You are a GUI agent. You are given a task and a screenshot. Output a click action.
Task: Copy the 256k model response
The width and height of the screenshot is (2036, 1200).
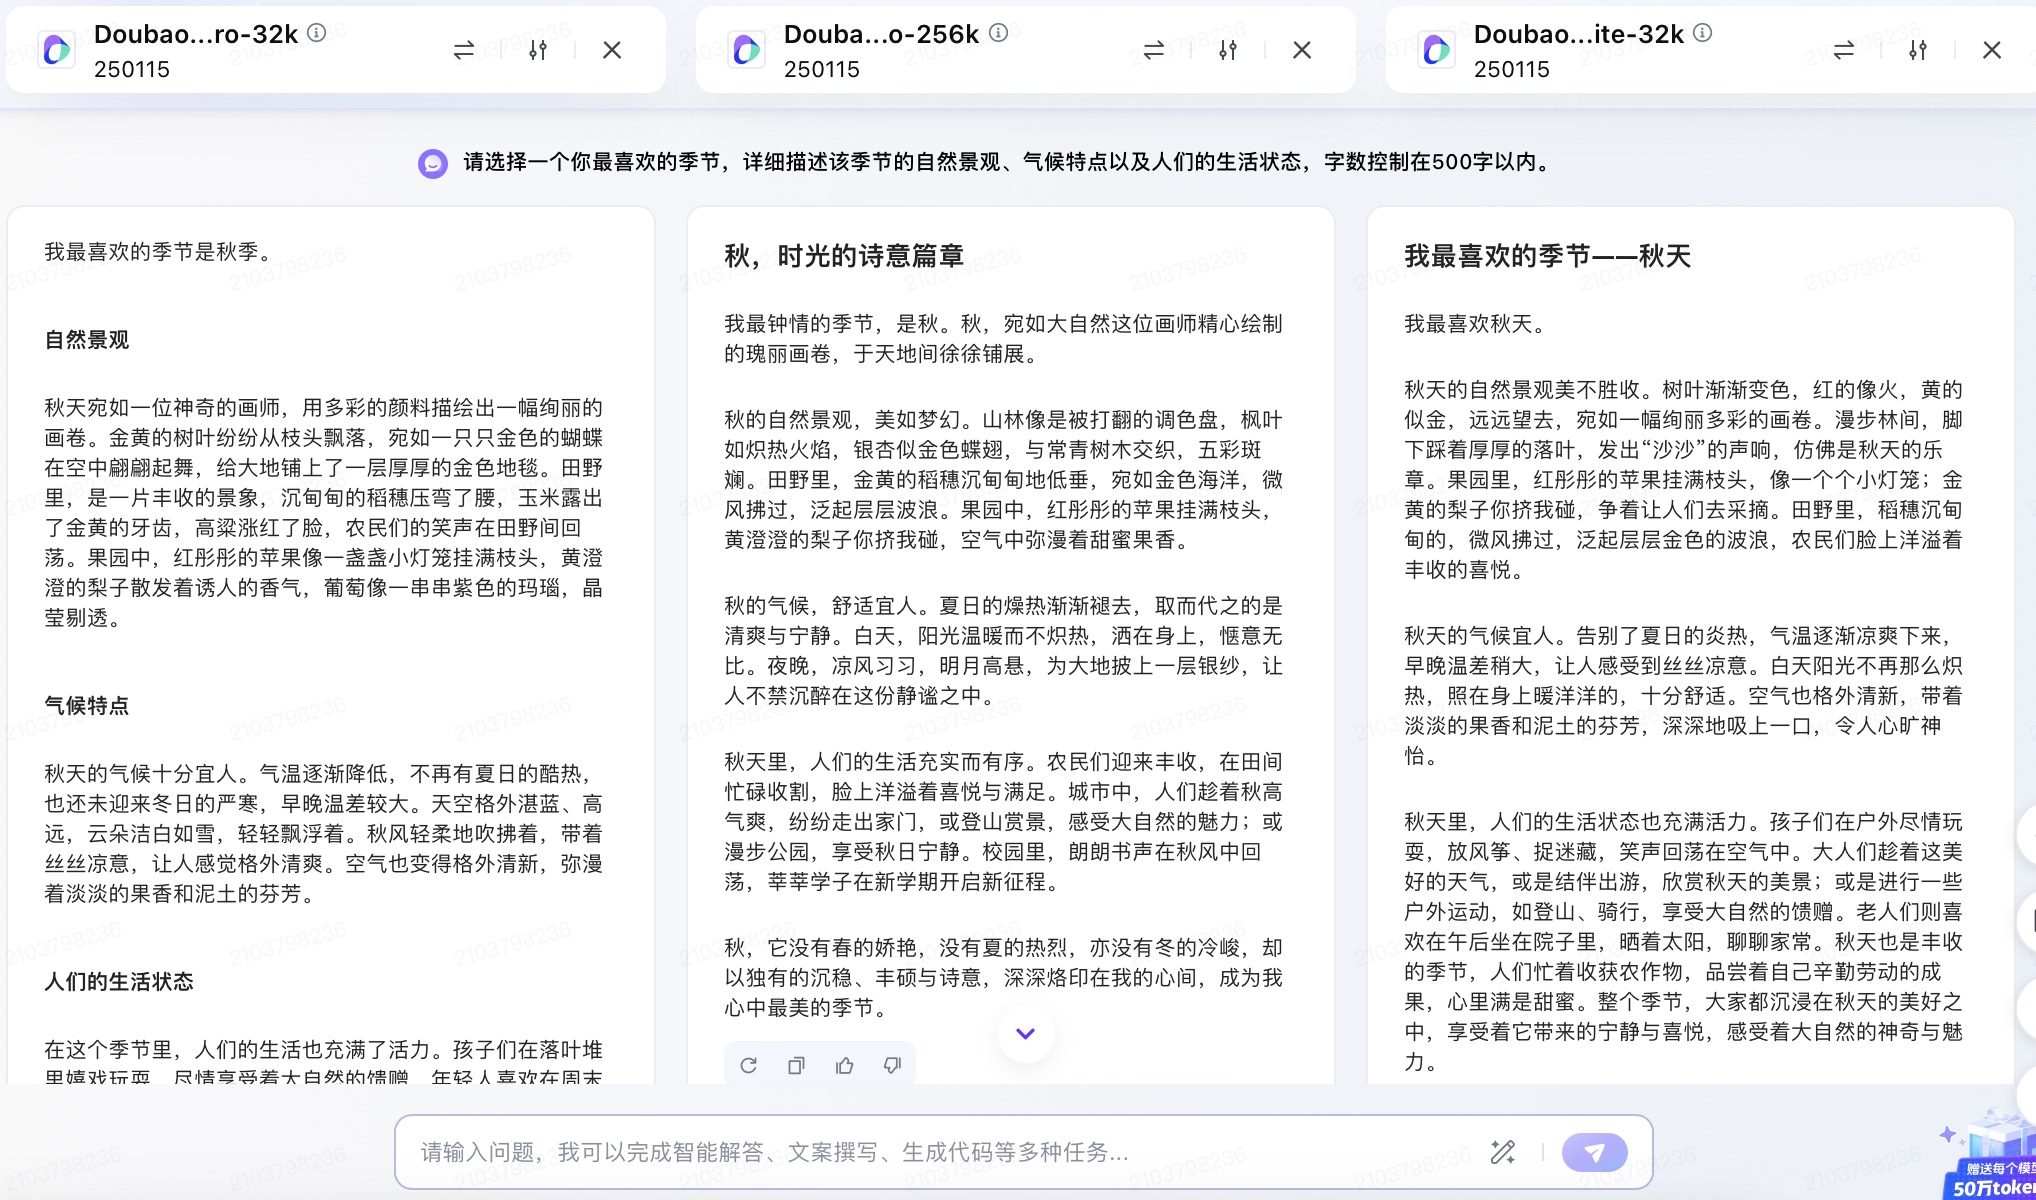point(796,1066)
